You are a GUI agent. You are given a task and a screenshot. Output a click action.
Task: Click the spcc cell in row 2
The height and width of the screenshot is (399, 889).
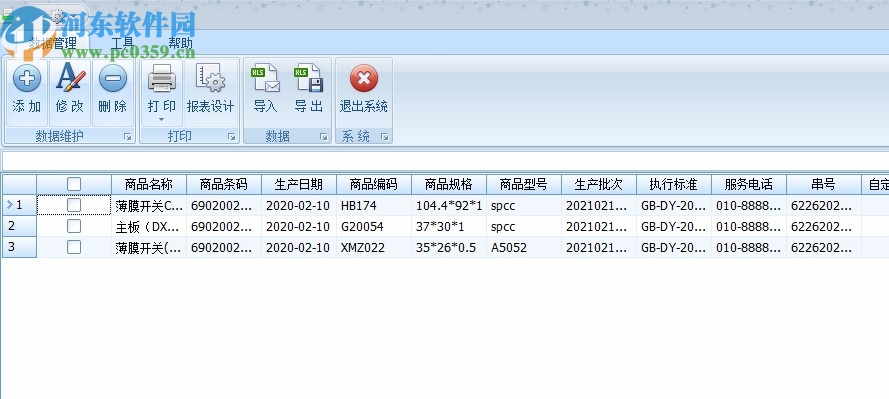pos(524,226)
